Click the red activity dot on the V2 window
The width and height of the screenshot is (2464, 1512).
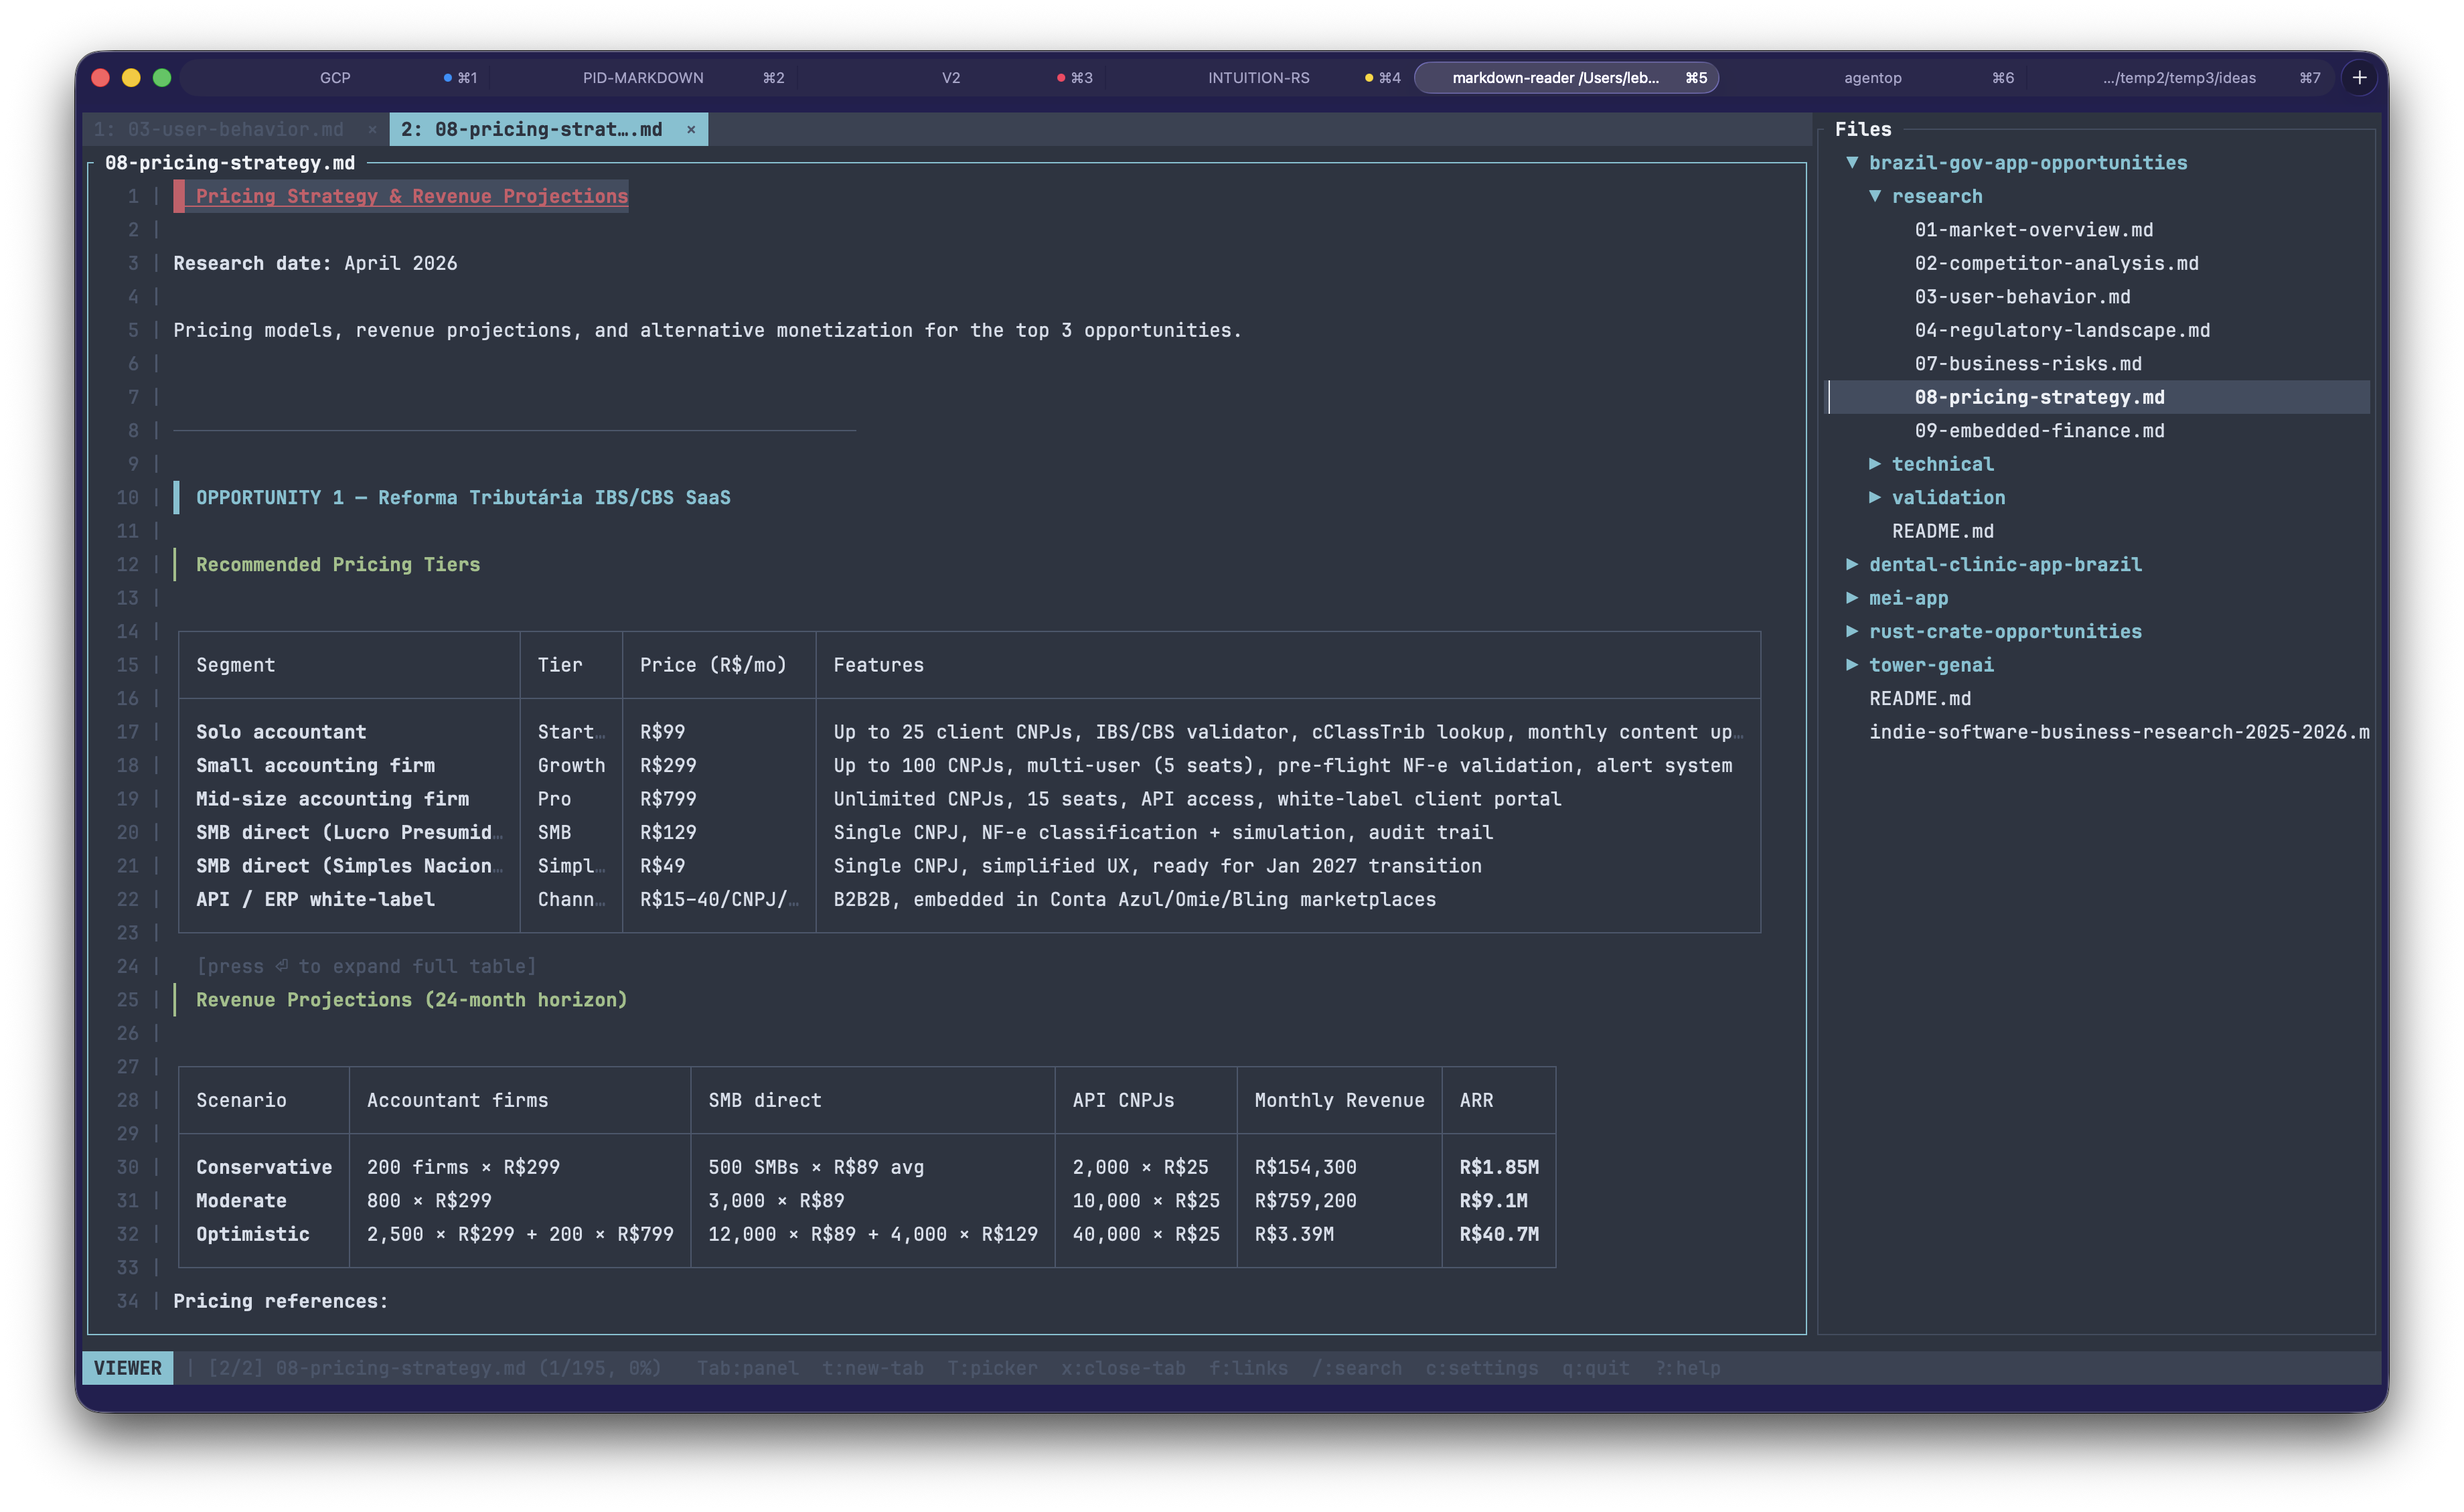(1060, 77)
